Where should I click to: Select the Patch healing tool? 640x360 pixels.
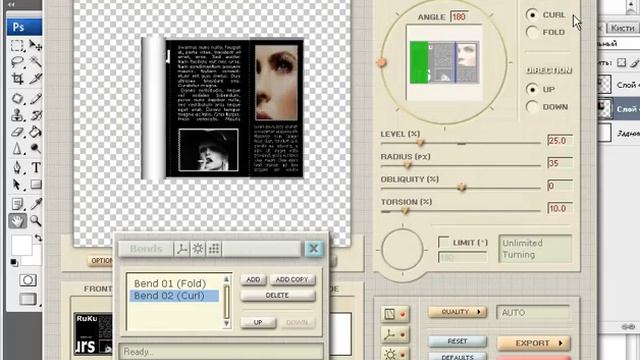click(x=17, y=98)
